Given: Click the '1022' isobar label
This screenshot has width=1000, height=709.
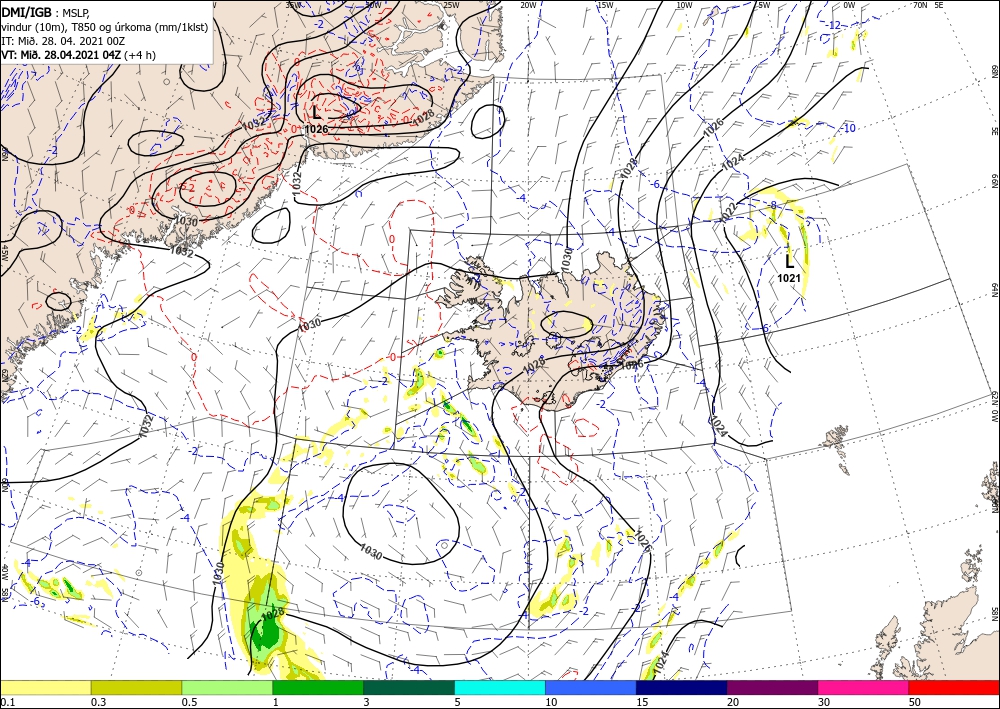Looking at the screenshot, I should 730,212.
